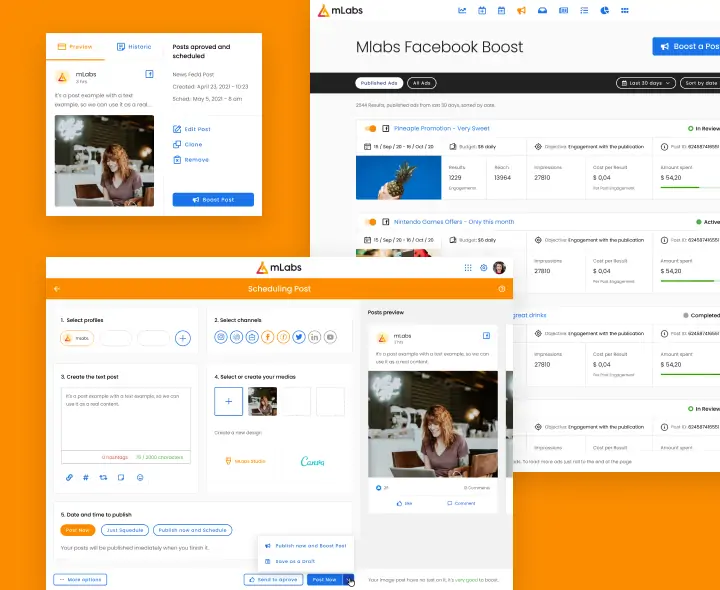The width and height of the screenshot is (720, 590).
Task: Click the orange megaphone boost icon in the top navigation
Action: coord(521,11)
